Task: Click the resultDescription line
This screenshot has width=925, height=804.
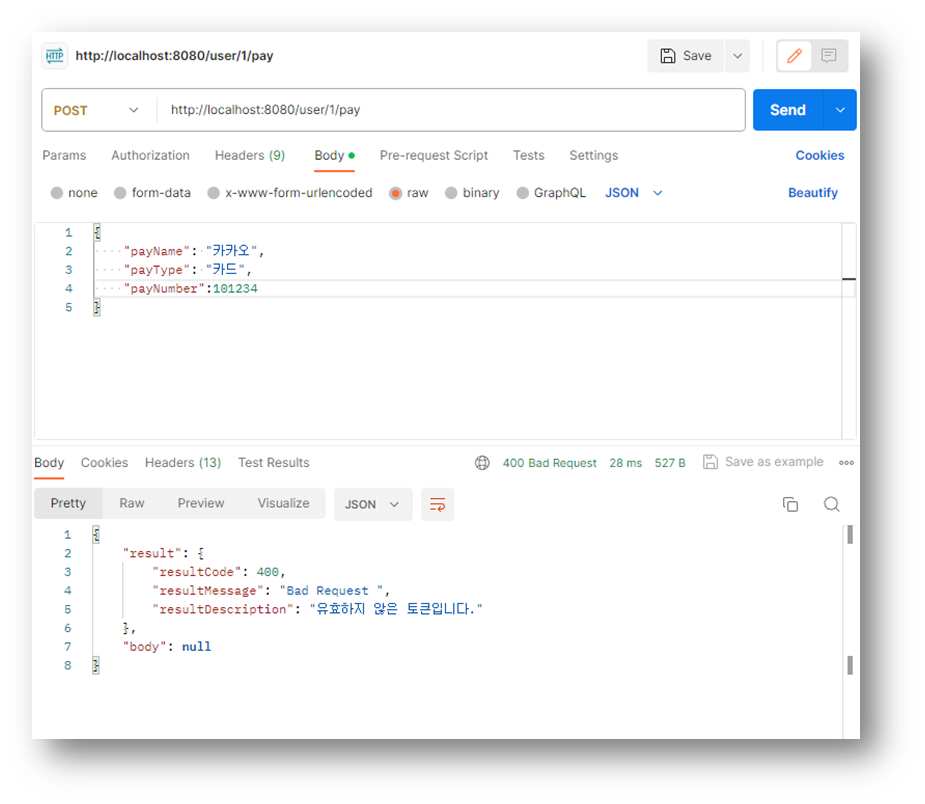Action: click(317, 609)
